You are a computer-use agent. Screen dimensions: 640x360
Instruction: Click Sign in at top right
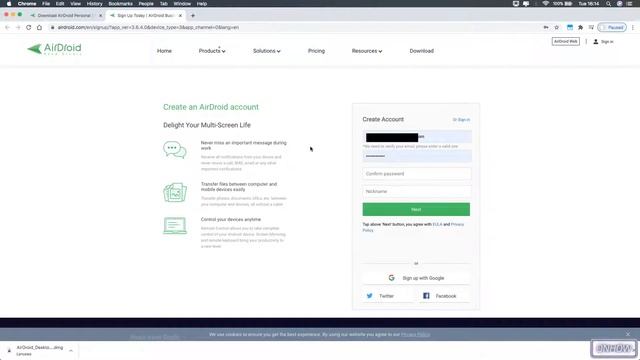[603, 42]
